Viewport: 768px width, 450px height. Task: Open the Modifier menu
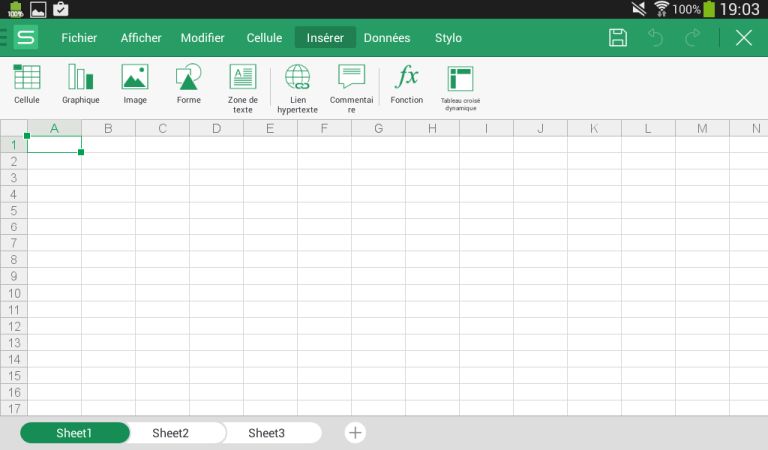click(202, 38)
